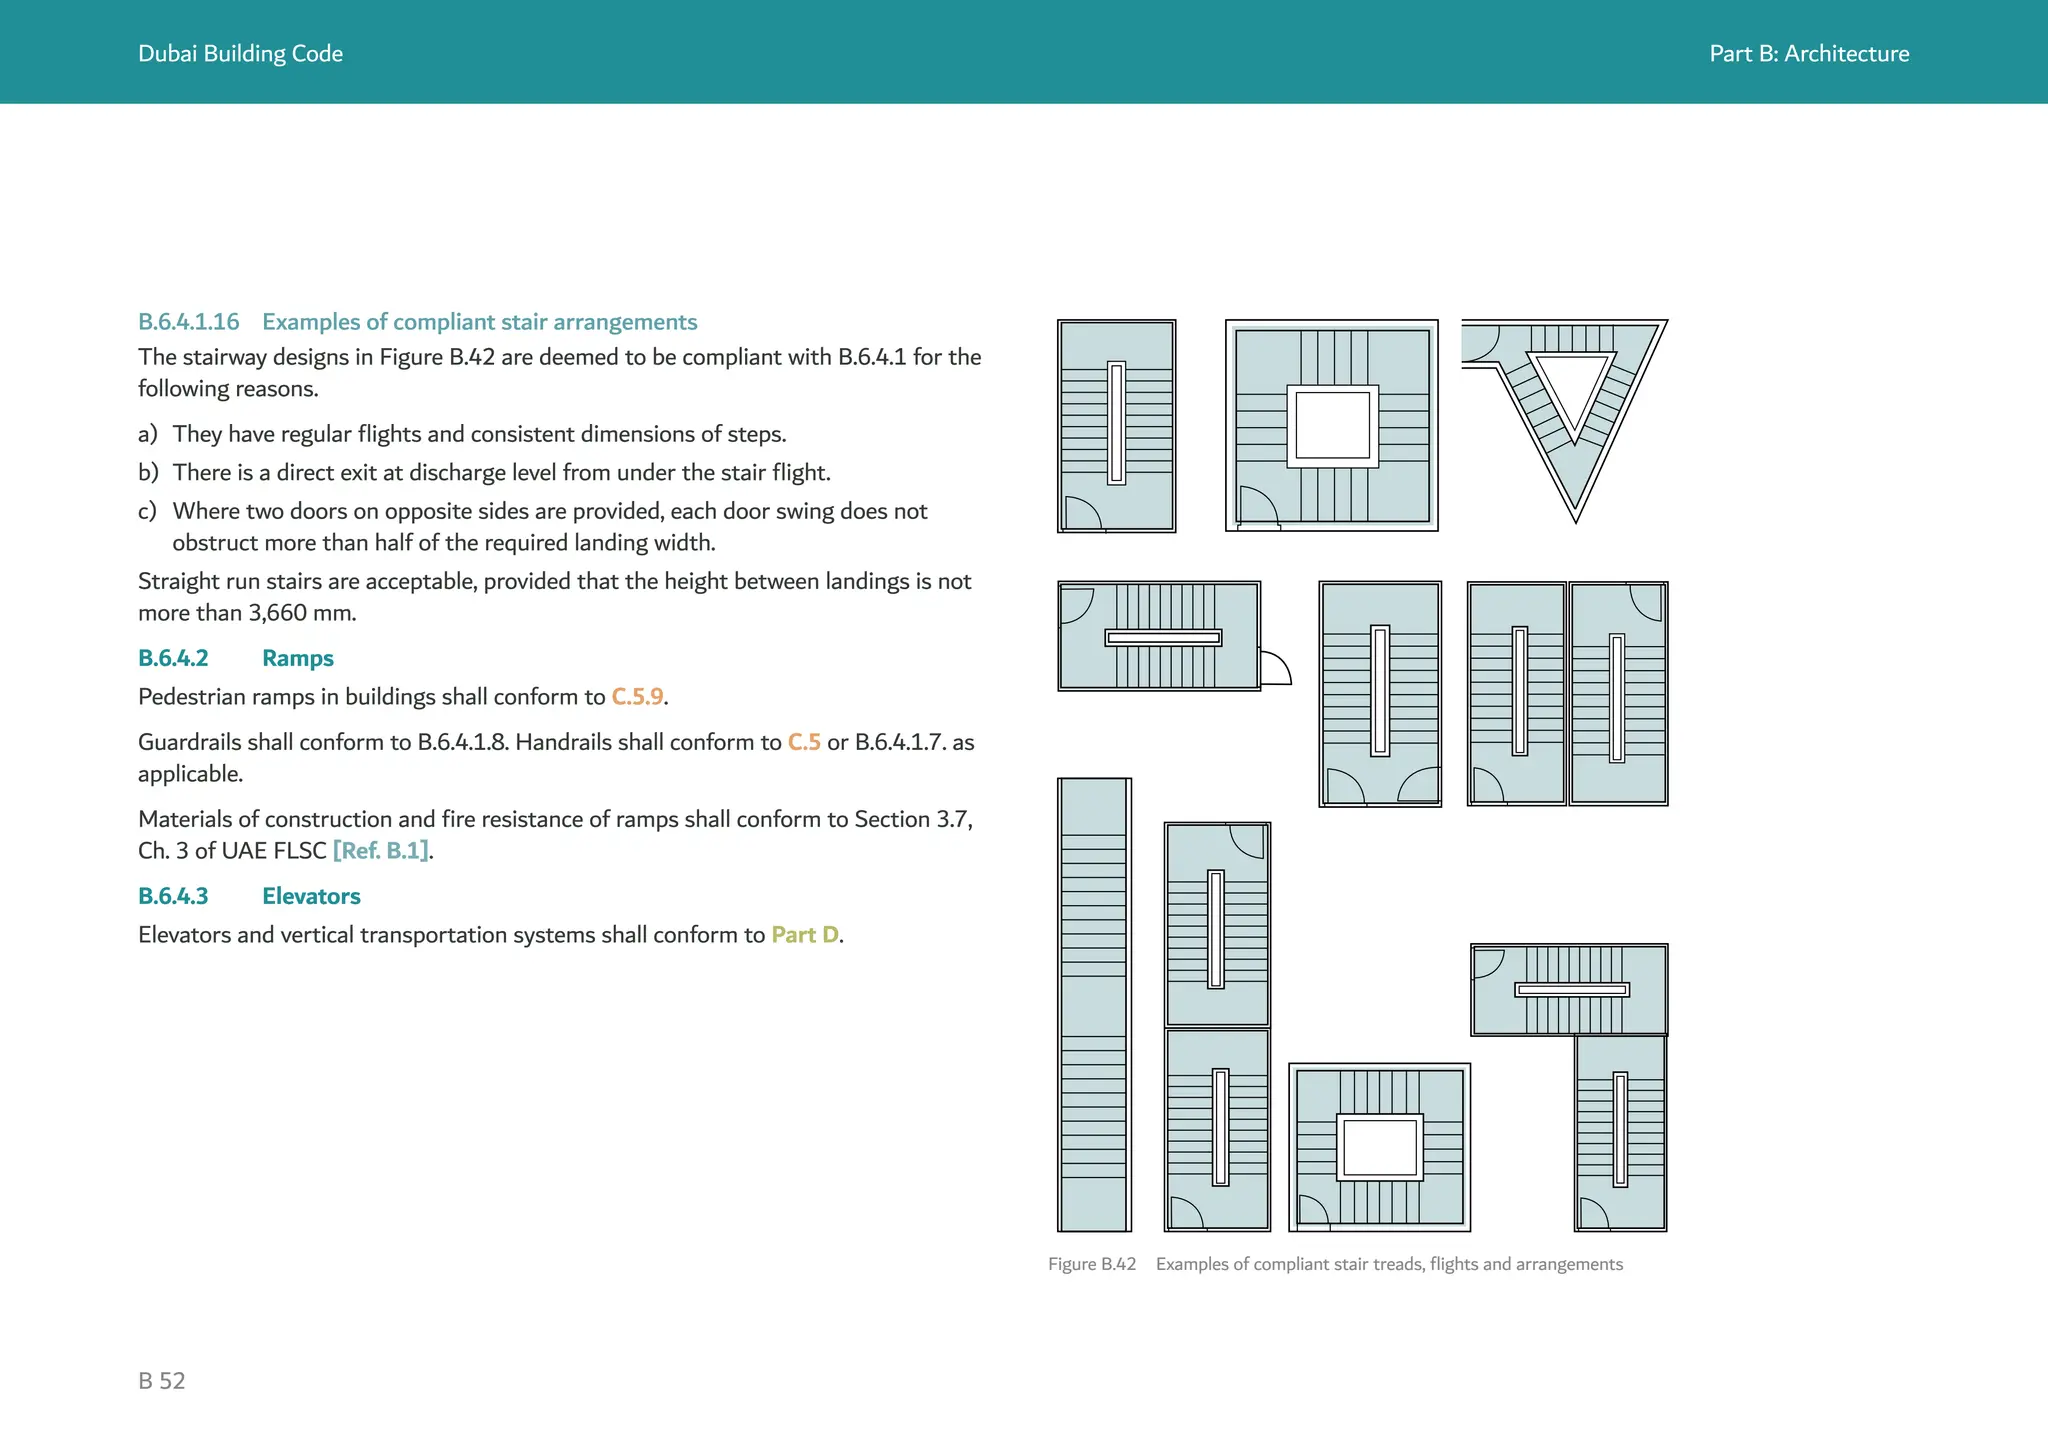Click the Figure B.42 caption text

point(1335,1264)
